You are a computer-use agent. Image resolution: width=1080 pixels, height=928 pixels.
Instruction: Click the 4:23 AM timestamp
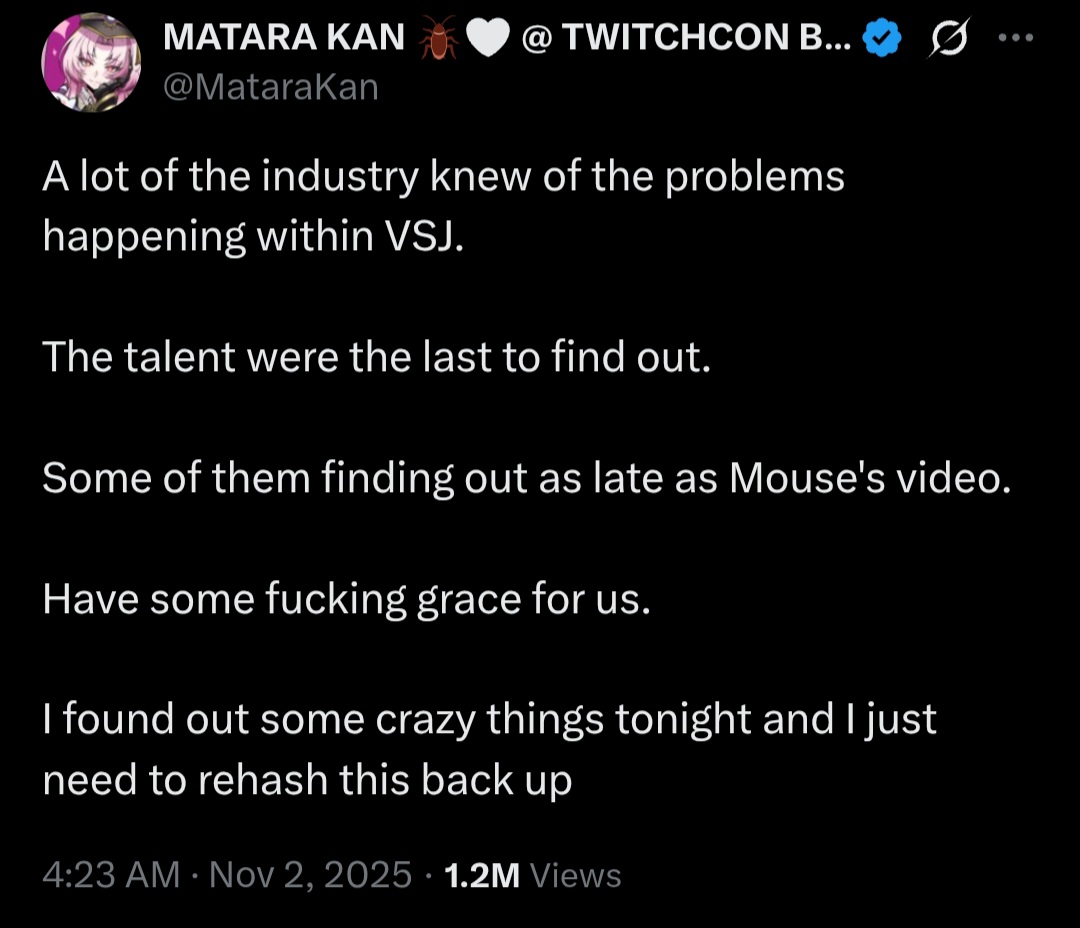pyautogui.click(x=111, y=875)
